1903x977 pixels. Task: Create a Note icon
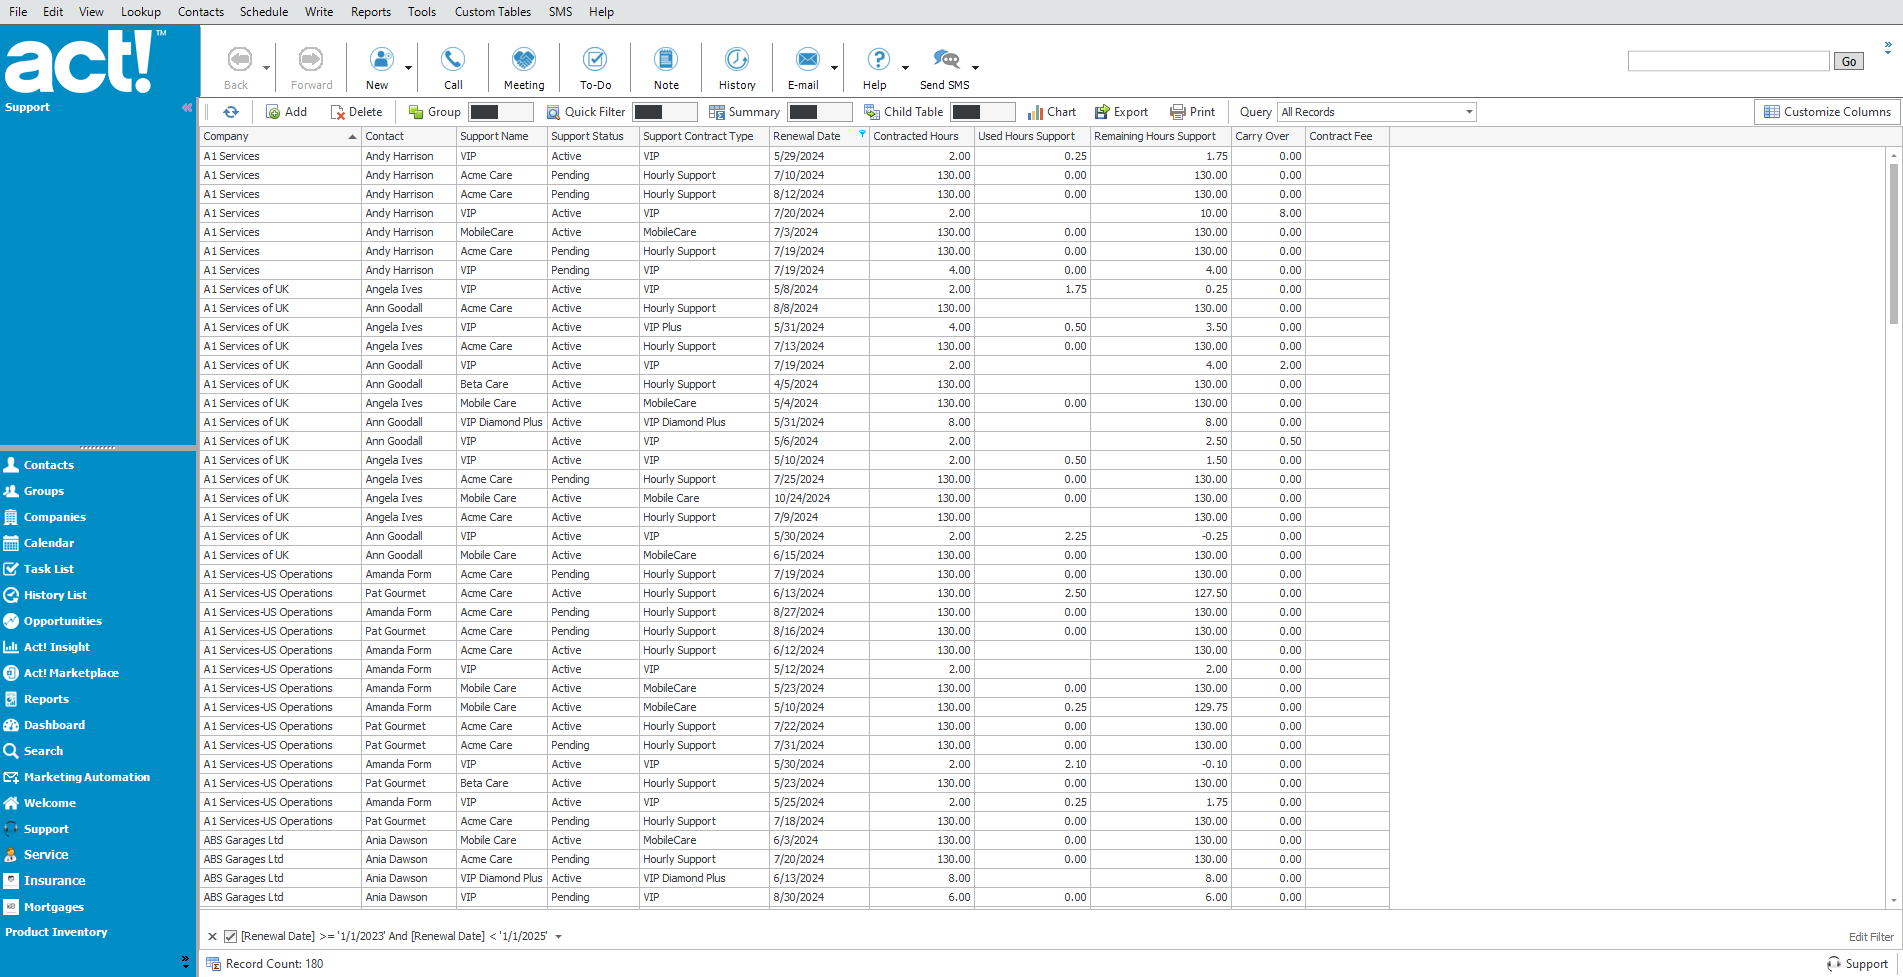666,59
